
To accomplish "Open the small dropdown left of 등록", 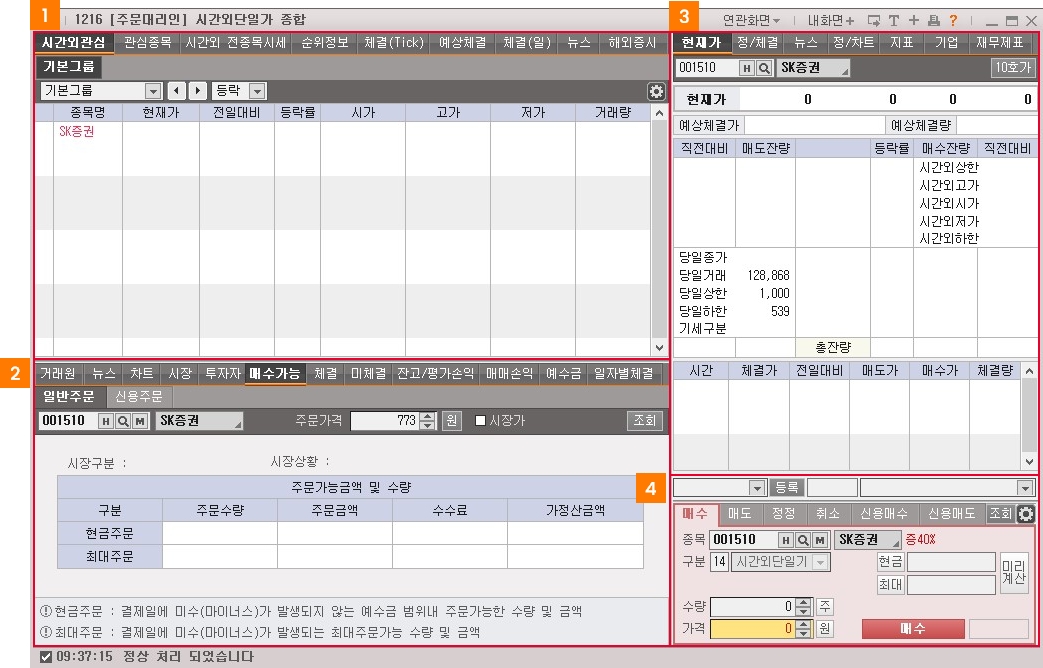I will [757, 488].
